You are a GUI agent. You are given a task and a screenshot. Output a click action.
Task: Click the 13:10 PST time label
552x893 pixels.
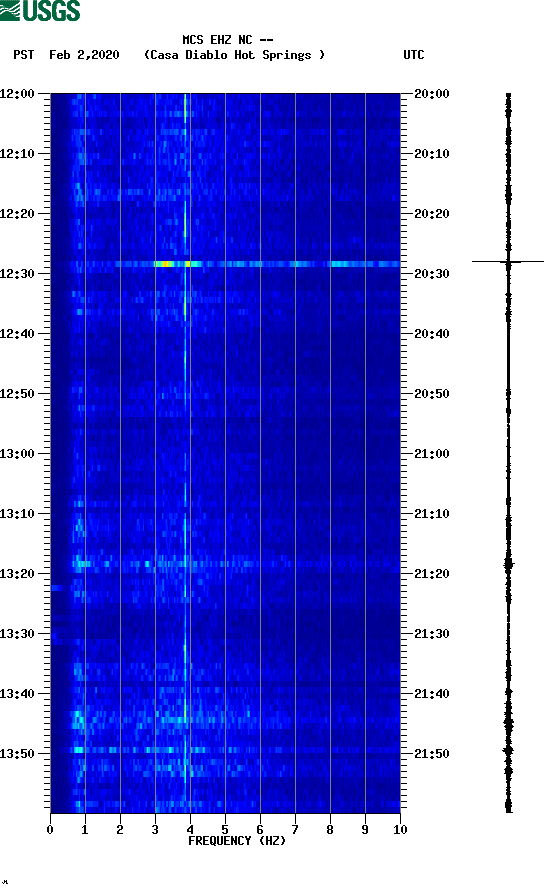click(17, 514)
